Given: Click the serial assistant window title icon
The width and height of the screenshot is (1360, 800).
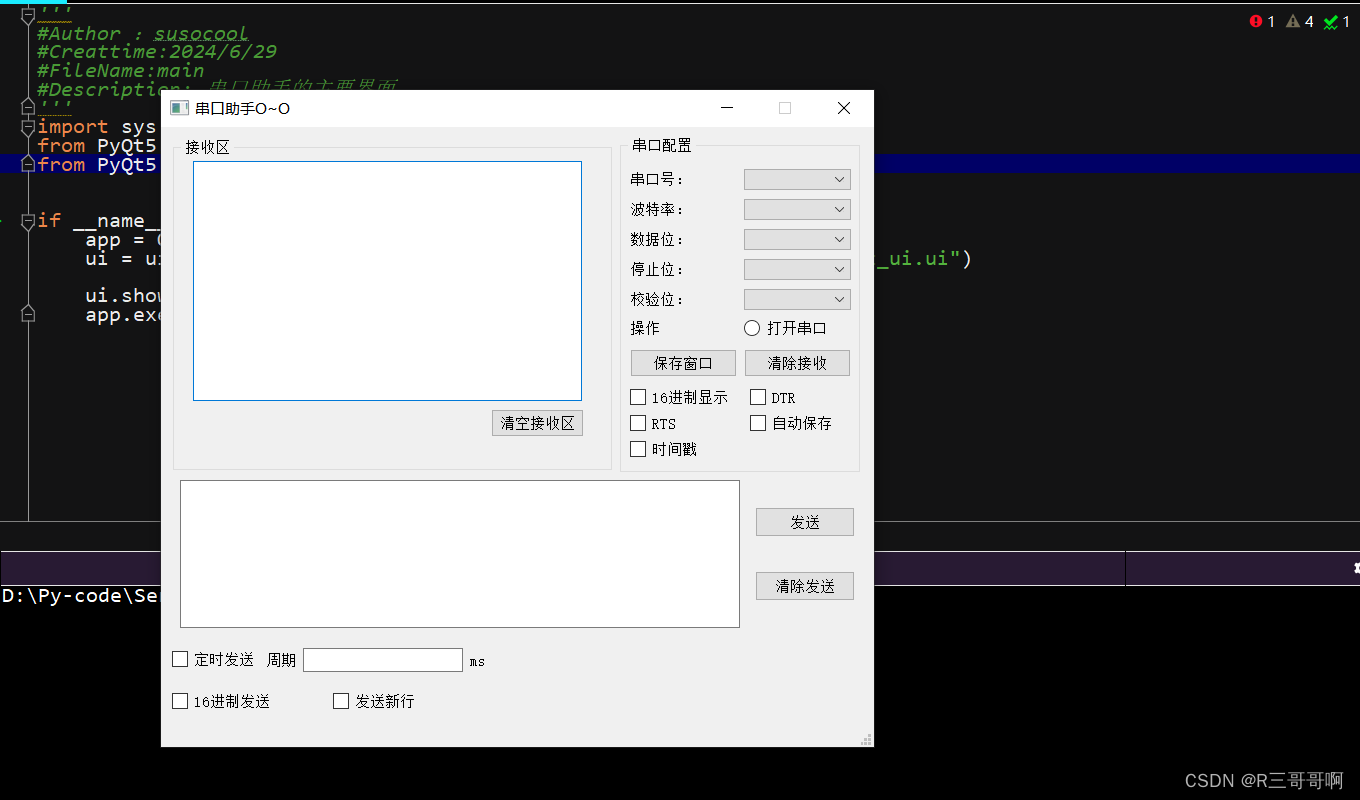Looking at the screenshot, I should click(179, 108).
